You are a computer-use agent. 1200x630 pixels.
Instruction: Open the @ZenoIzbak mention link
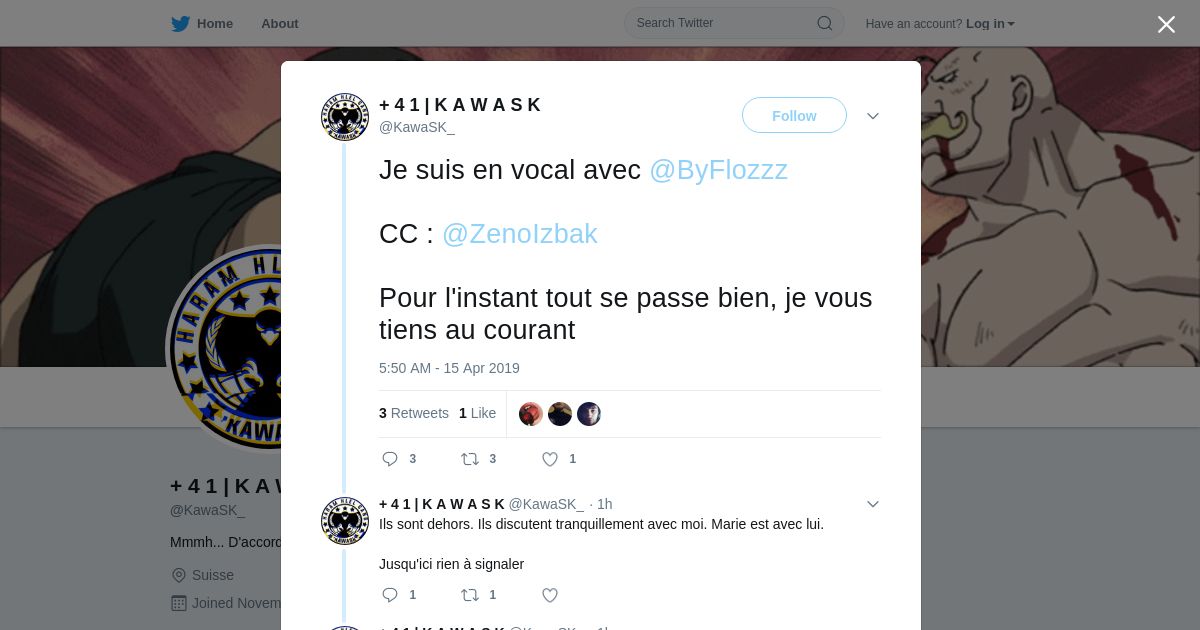point(519,234)
